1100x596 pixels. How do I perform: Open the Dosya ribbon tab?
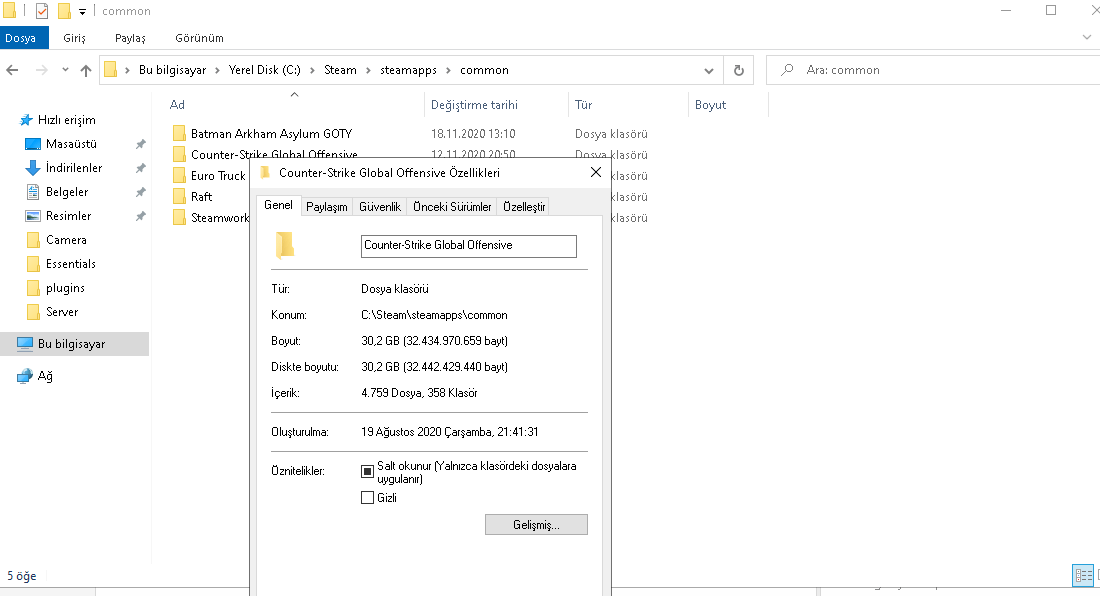[x=24, y=38]
